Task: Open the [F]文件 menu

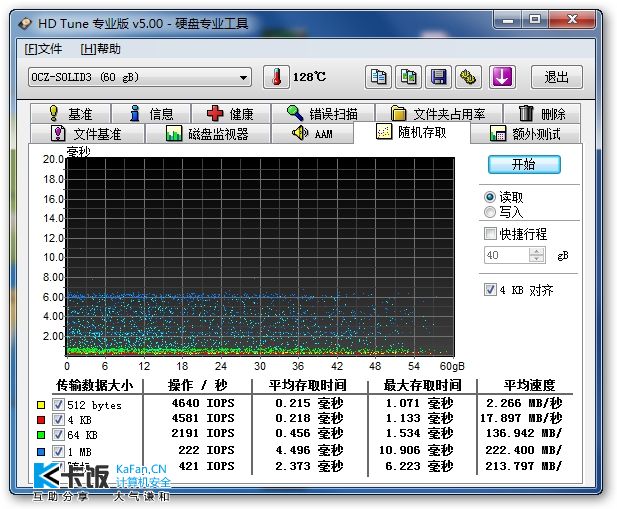Action: coord(43,49)
